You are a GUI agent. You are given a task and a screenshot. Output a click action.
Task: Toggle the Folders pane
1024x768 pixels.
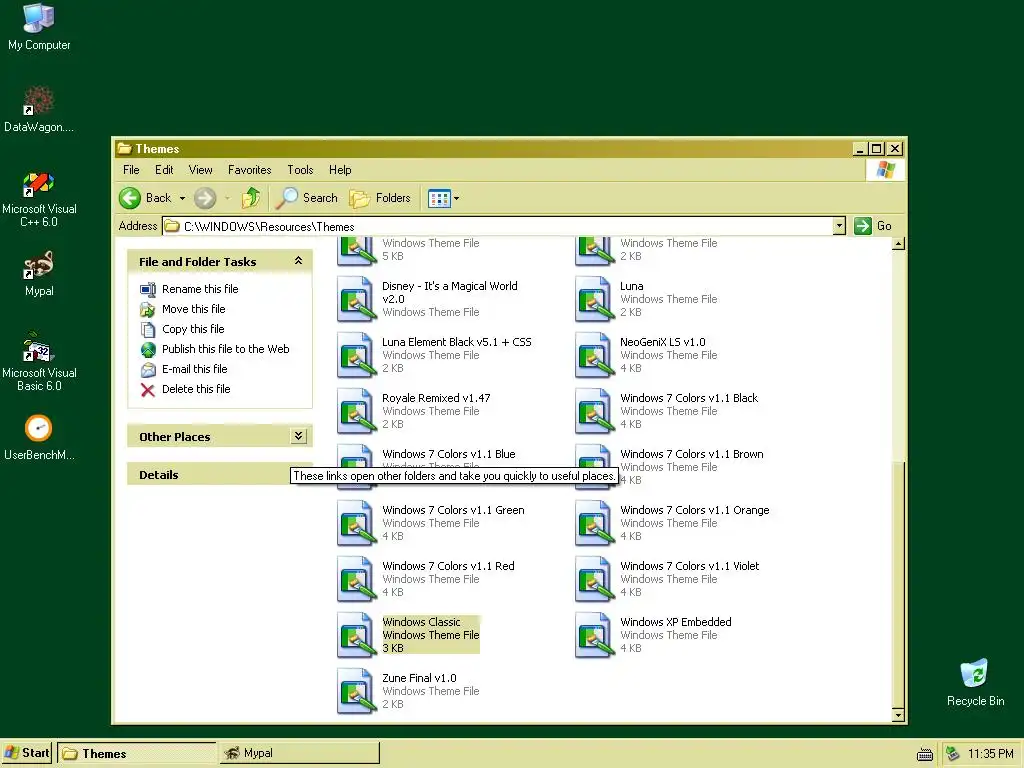tap(380, 198)
